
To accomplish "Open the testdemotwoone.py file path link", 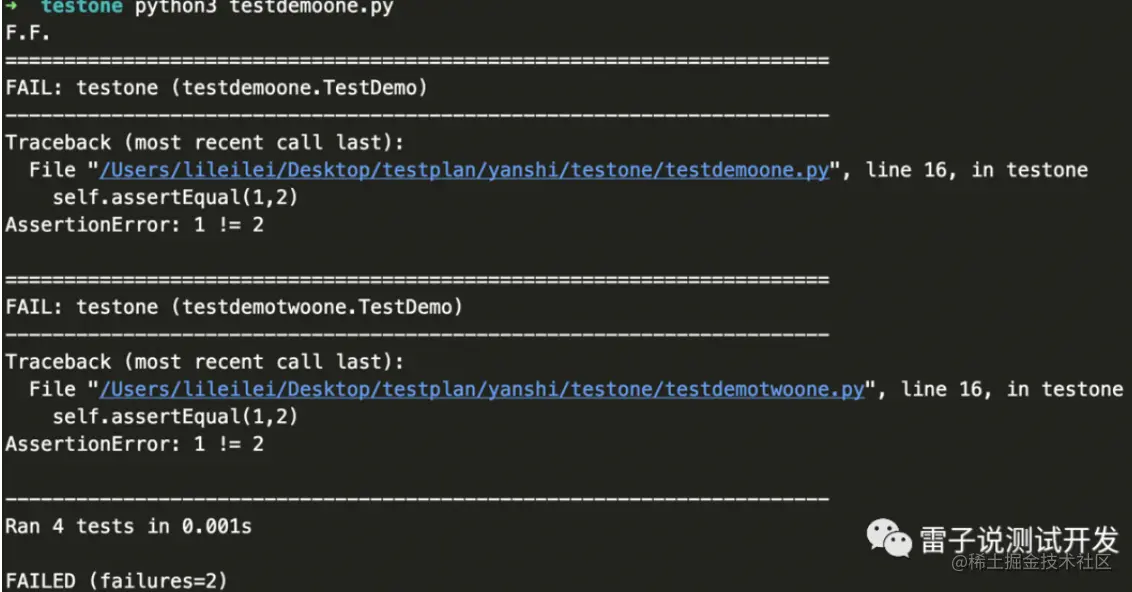I will point(481,389).
